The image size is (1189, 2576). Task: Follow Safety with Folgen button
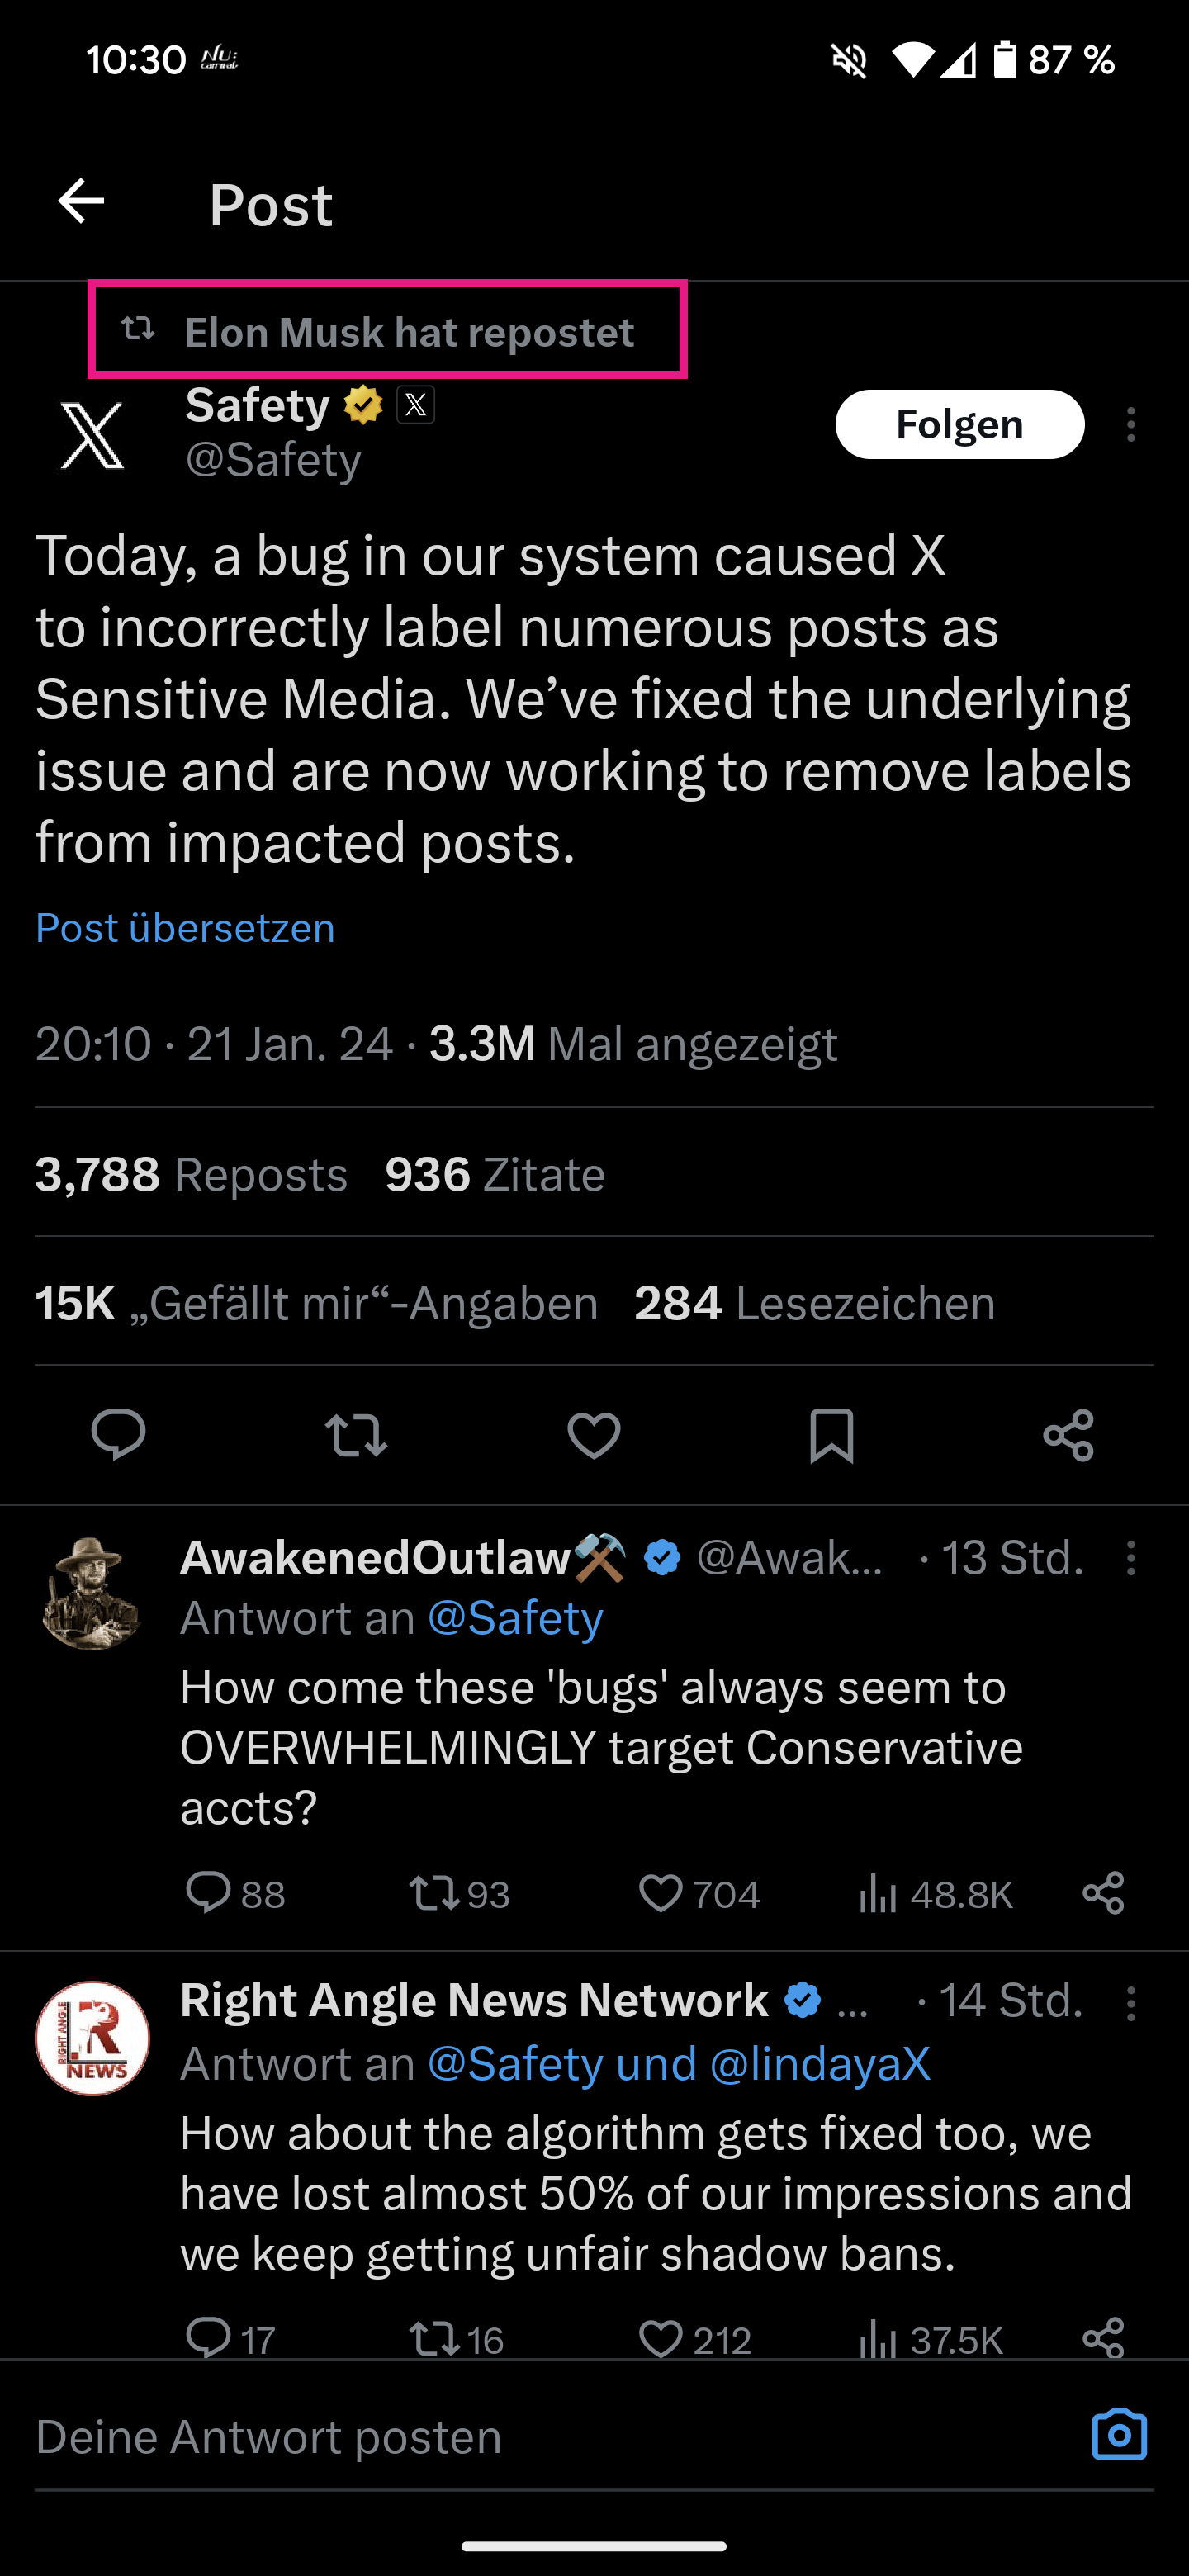coord(959,424)
